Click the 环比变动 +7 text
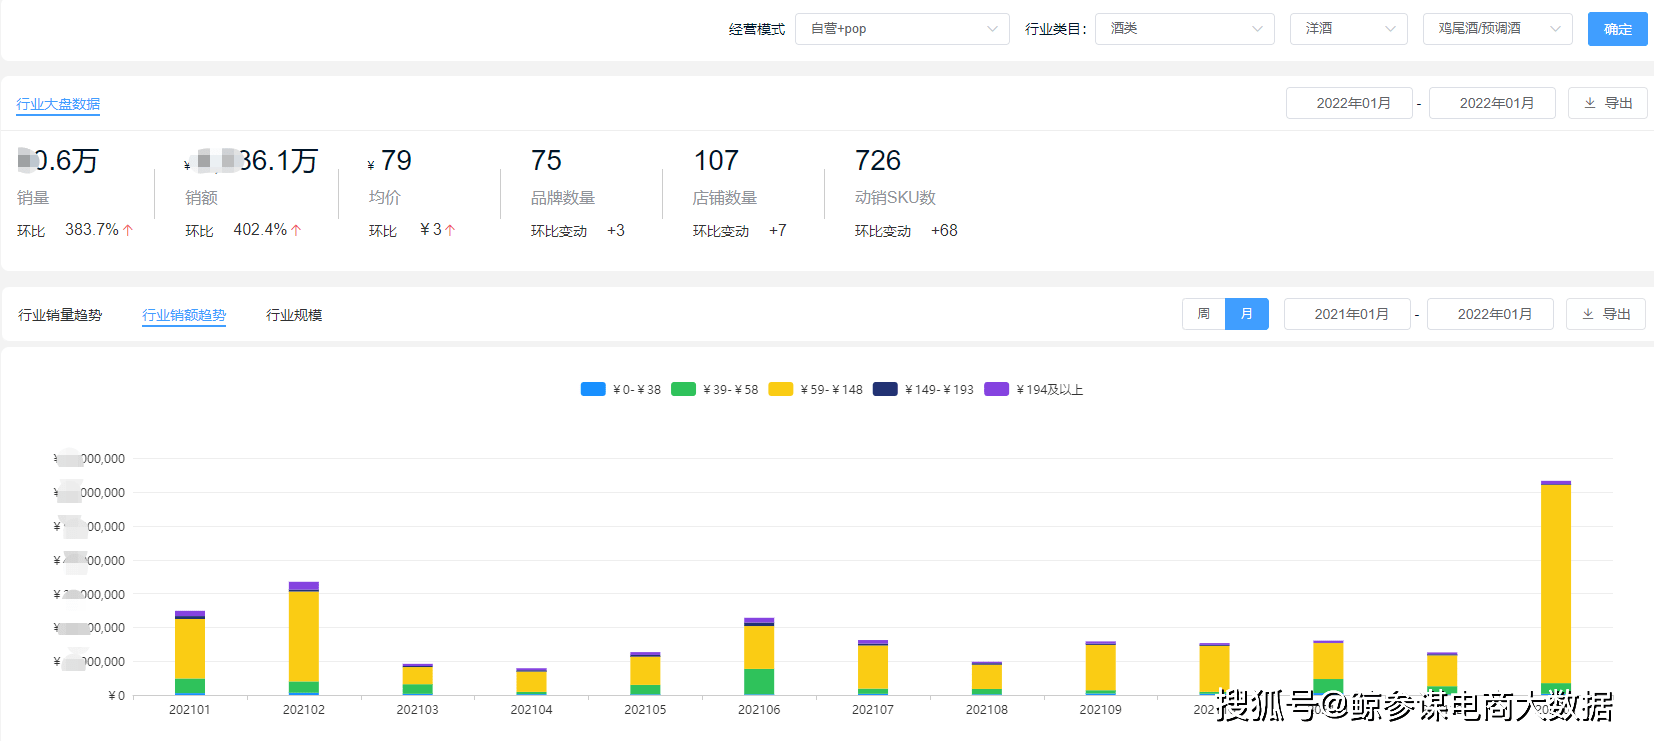The image size is (1654, 741). 778,231
